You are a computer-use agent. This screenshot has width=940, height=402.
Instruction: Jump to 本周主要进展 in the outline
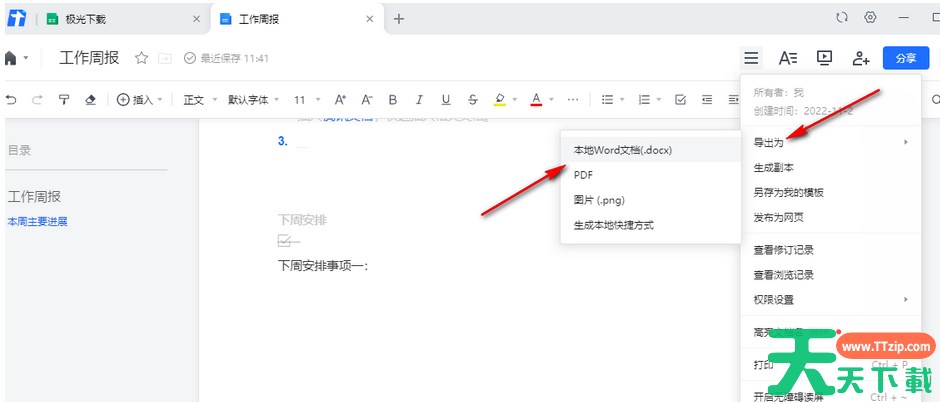pos(37,221)
